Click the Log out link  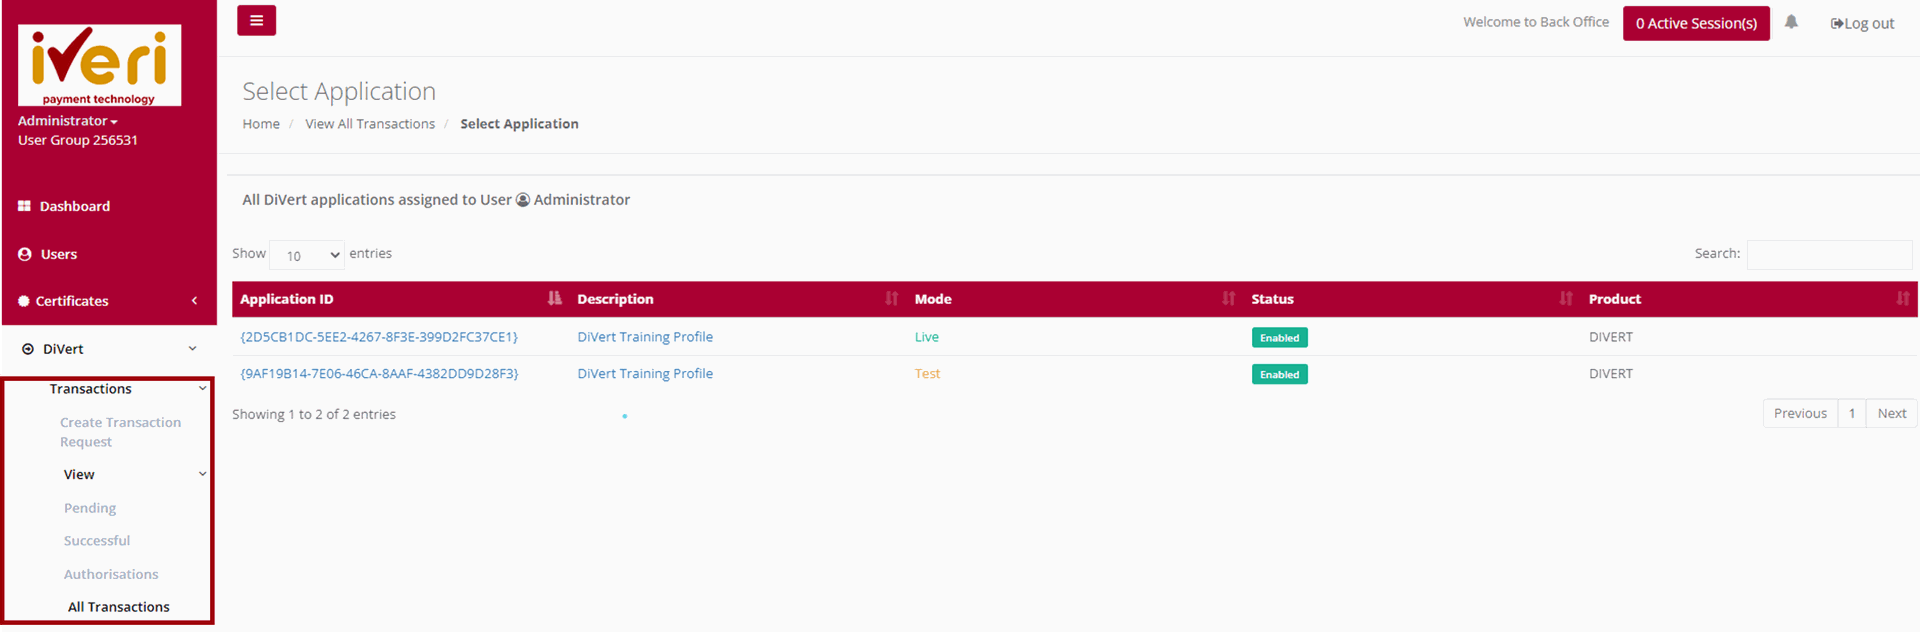[x=1862, y=23]
